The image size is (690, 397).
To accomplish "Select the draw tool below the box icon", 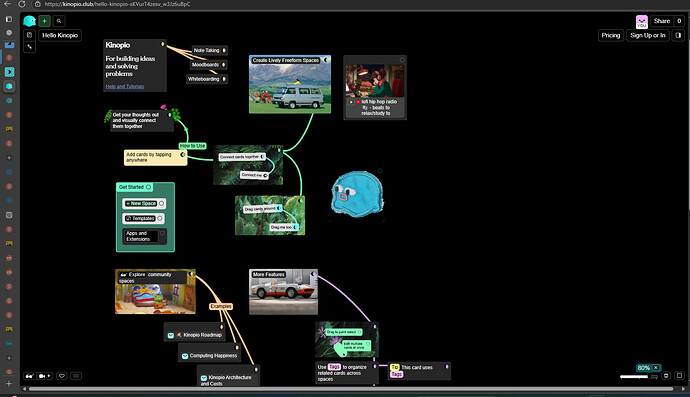I will (29, 47).
